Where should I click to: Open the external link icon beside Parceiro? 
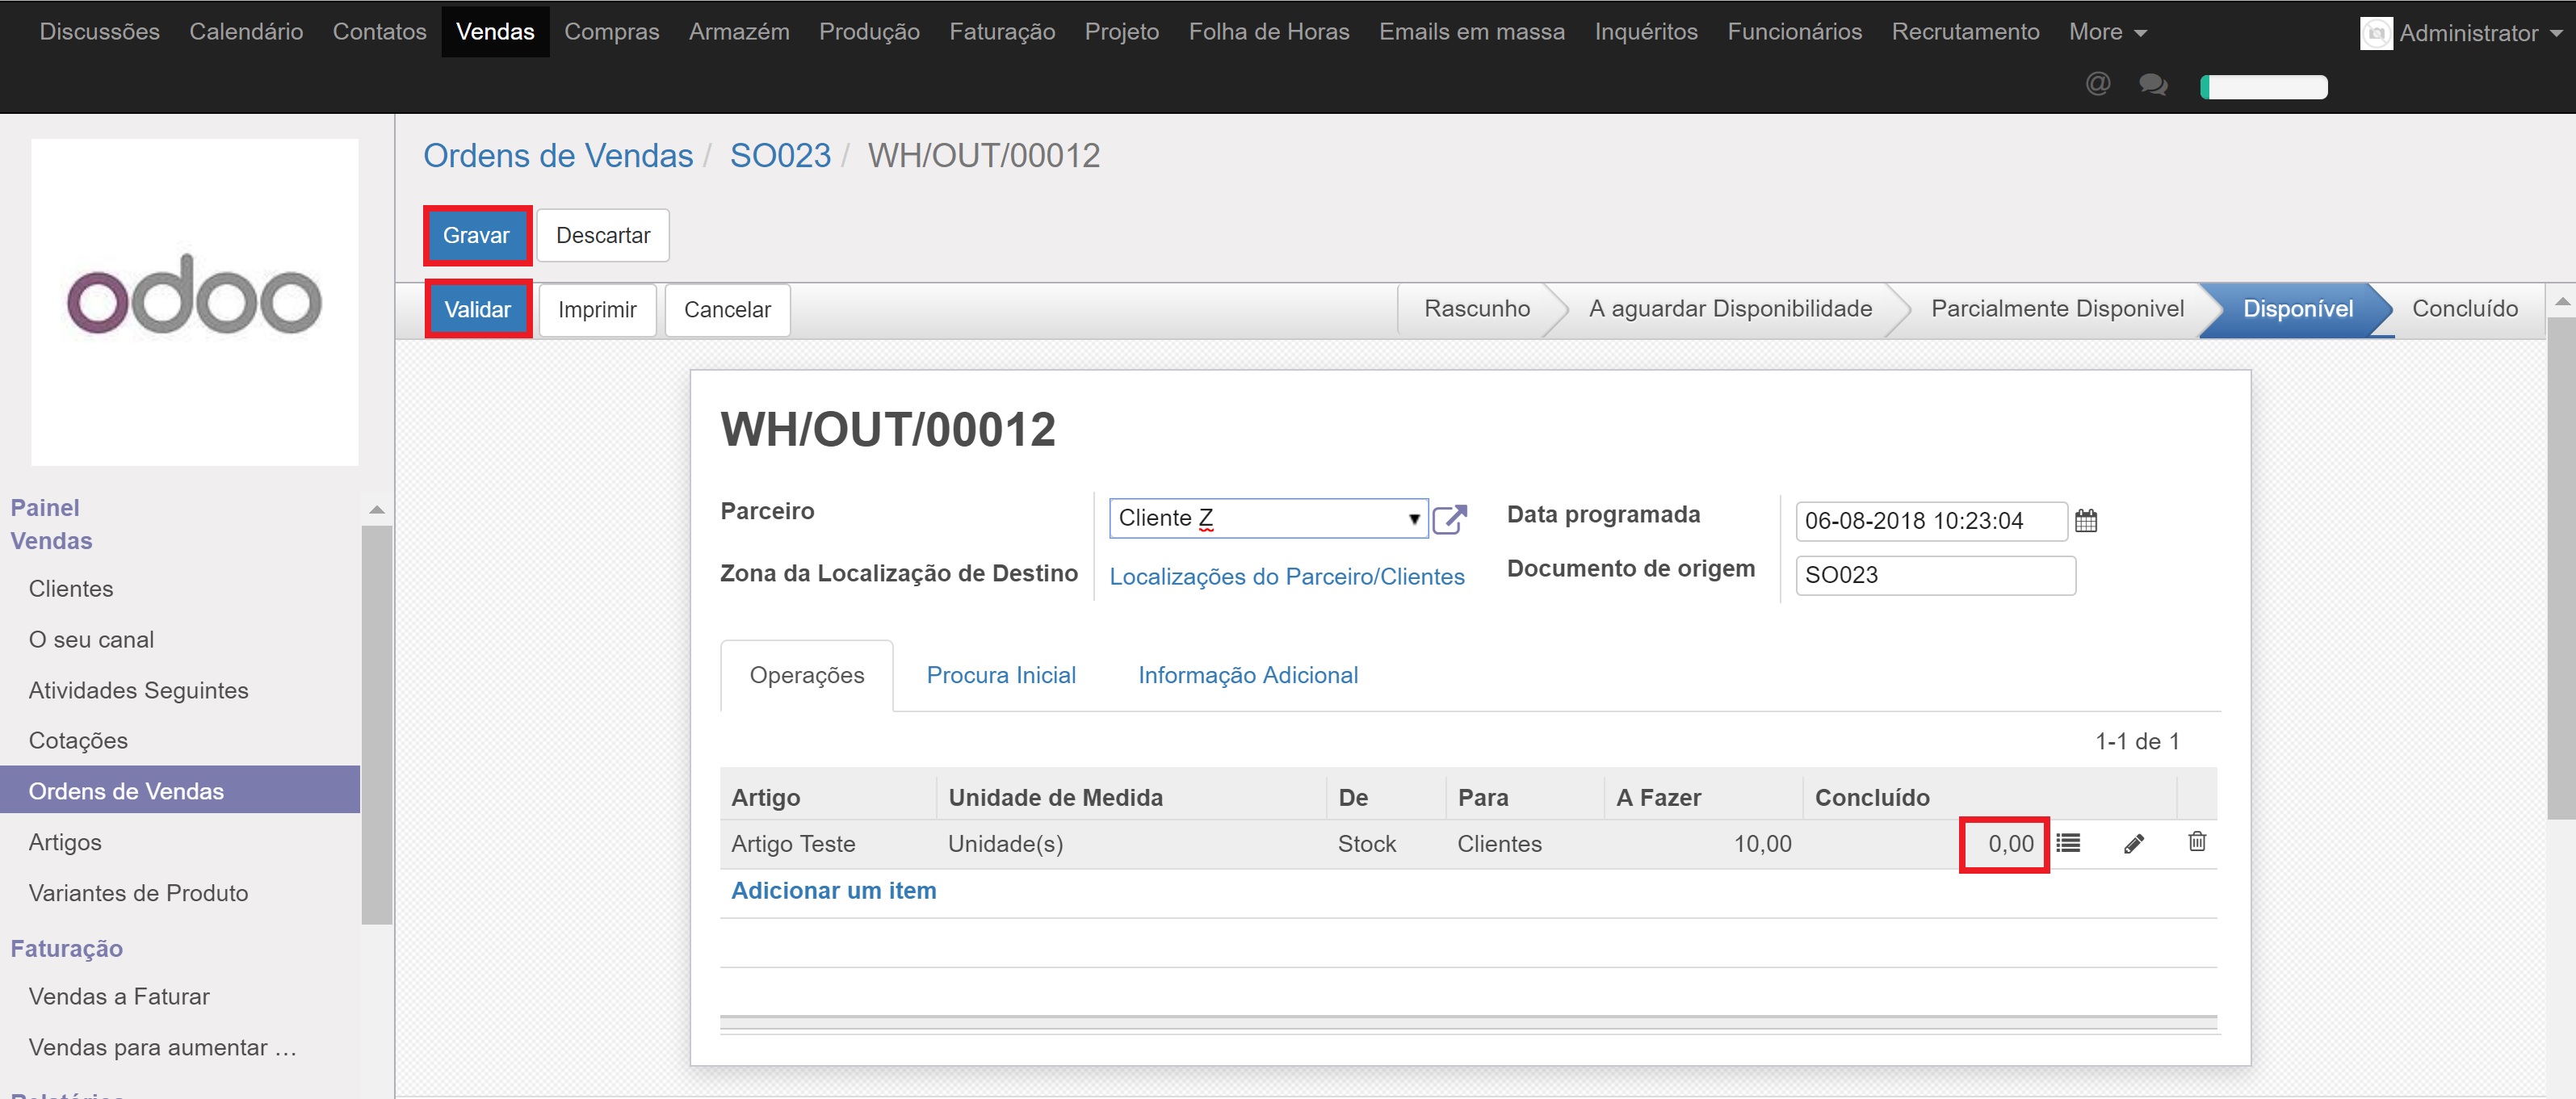tap(1449, 519)
